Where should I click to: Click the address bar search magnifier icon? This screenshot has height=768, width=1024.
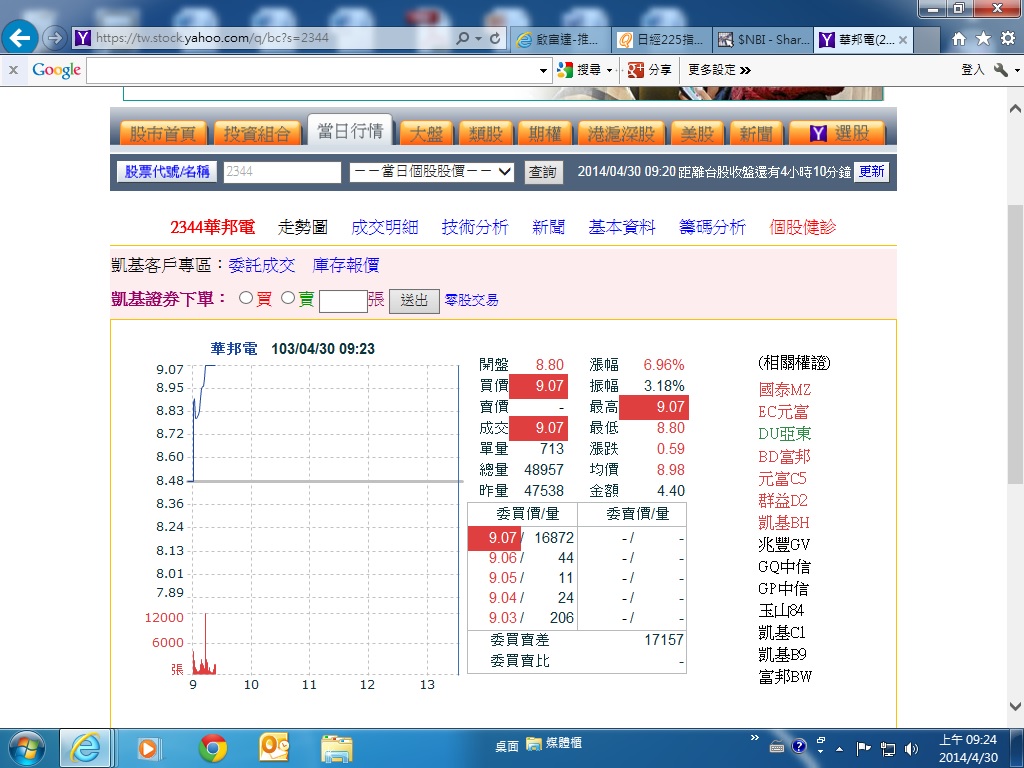[x=462, y=39]
